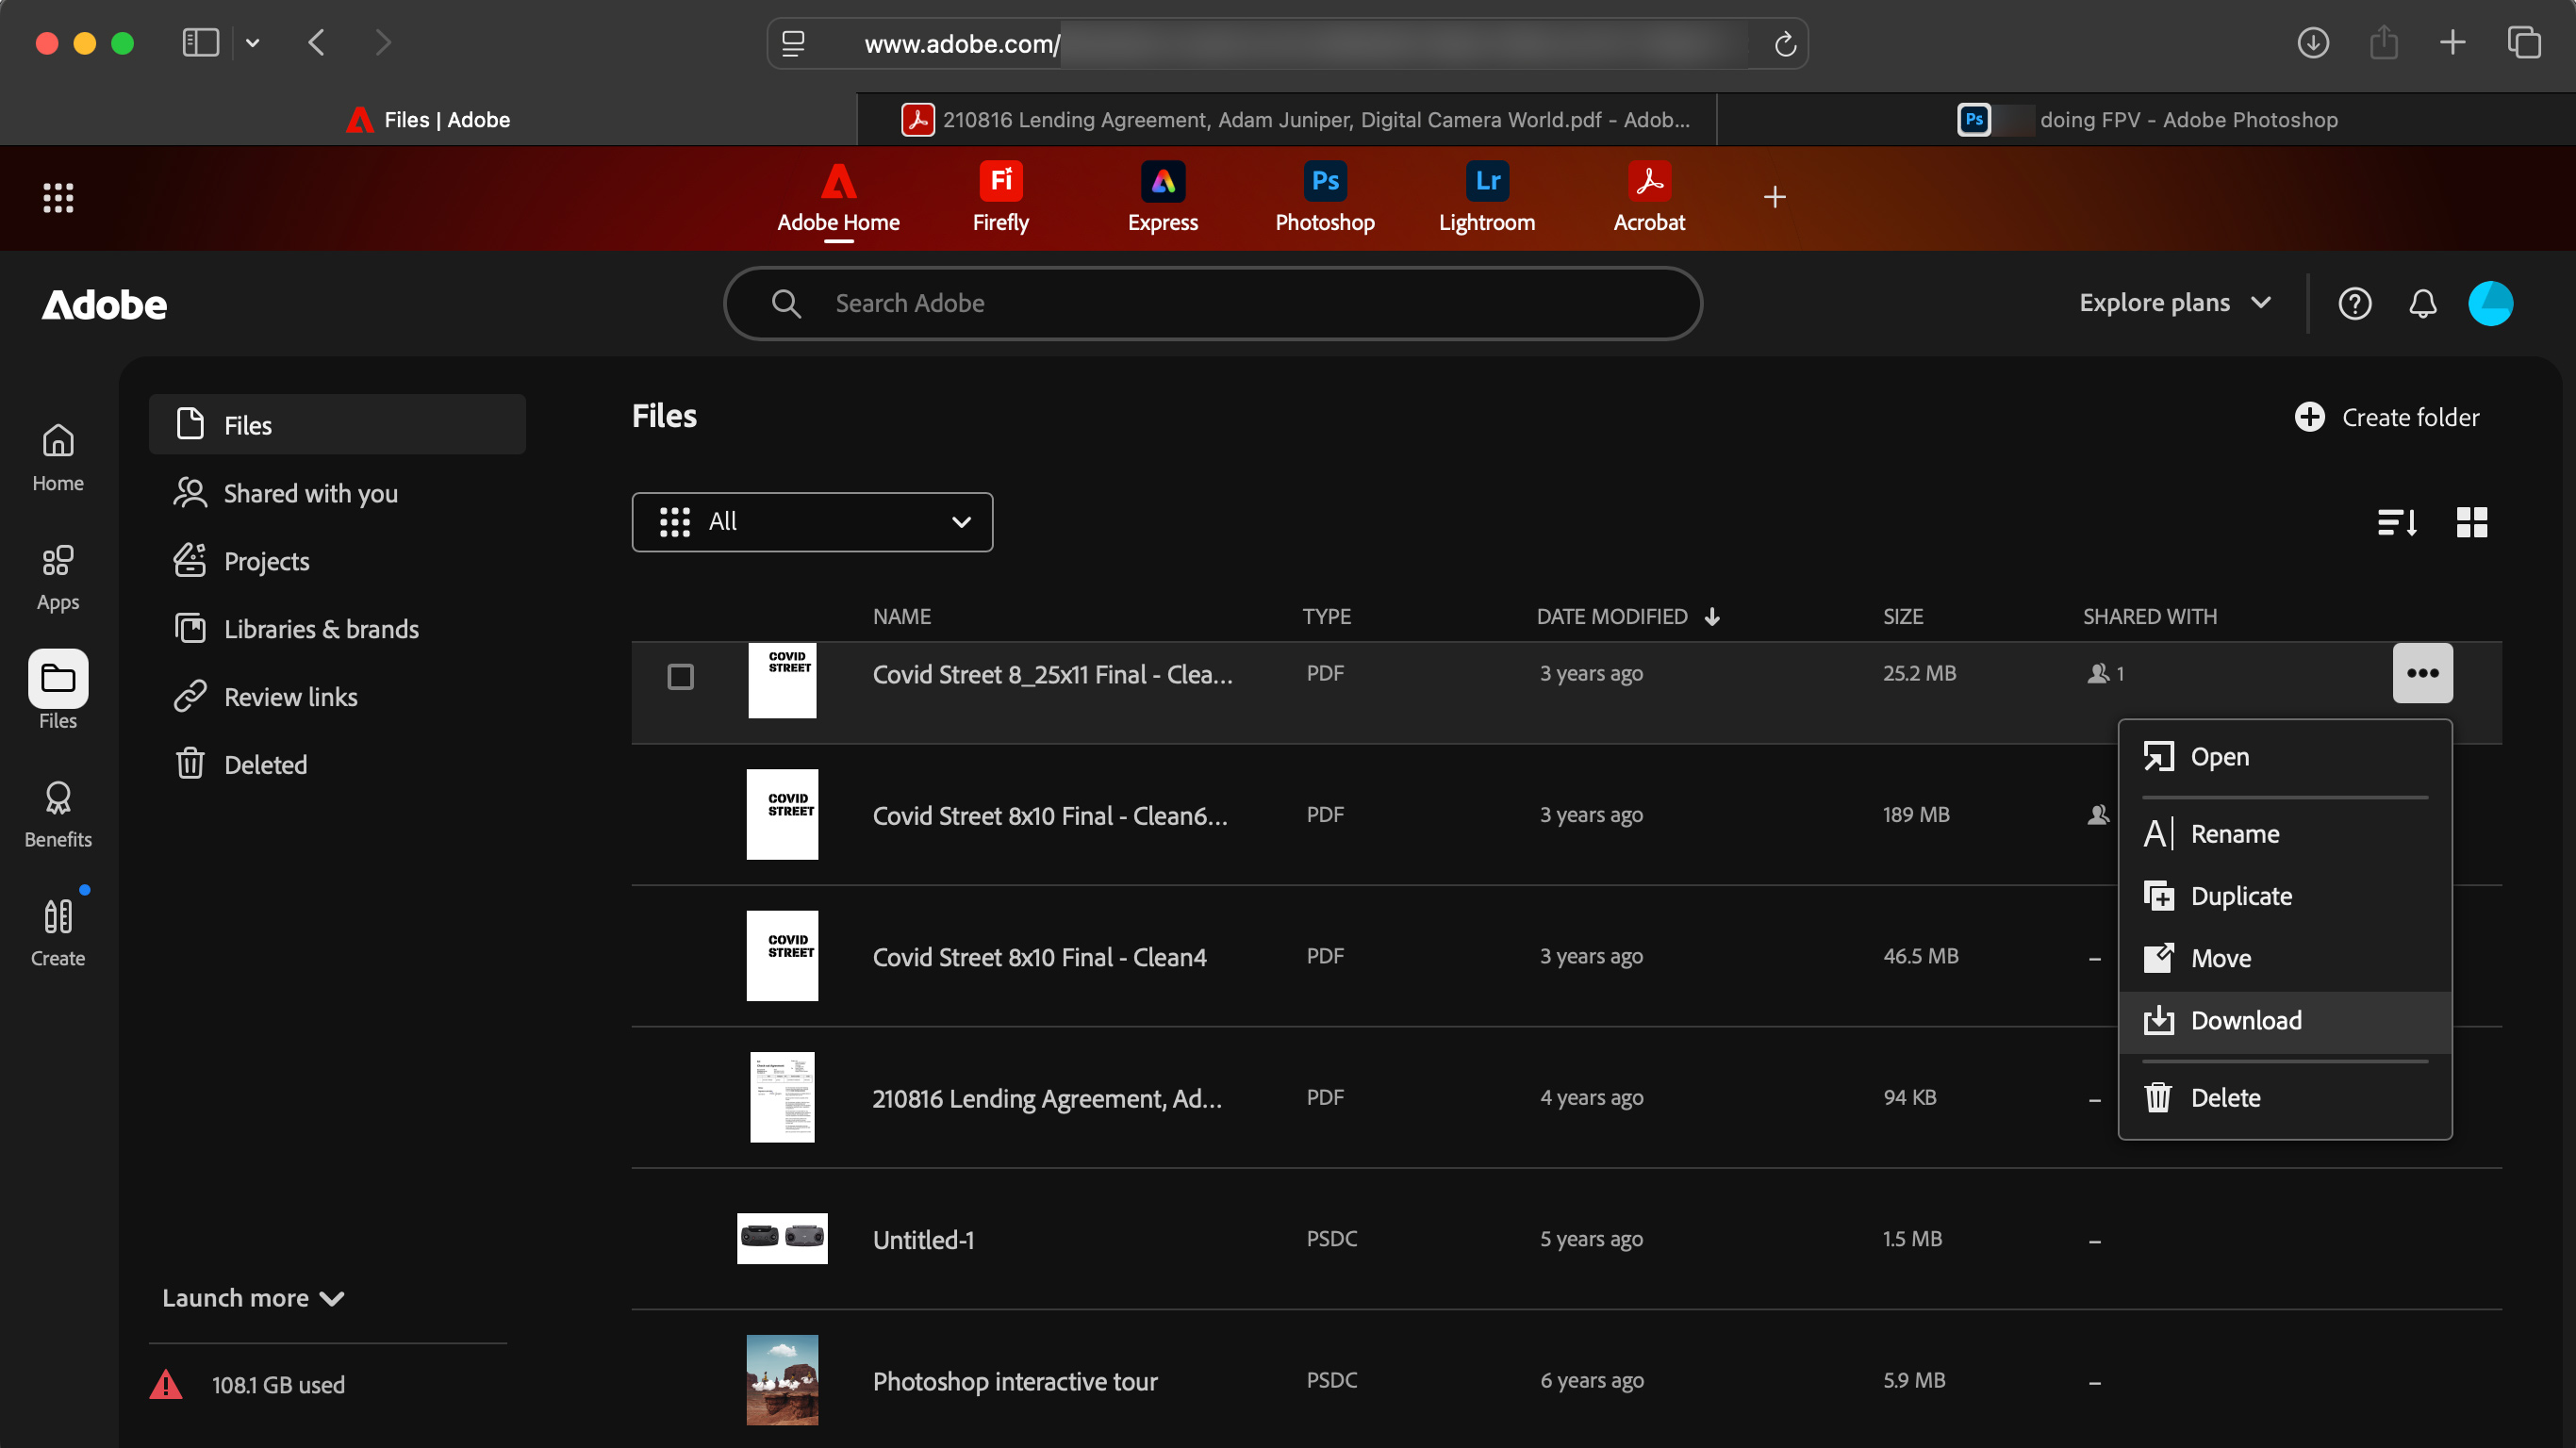
Task: Click the Safari address bar
Action: coord(1287,44)
